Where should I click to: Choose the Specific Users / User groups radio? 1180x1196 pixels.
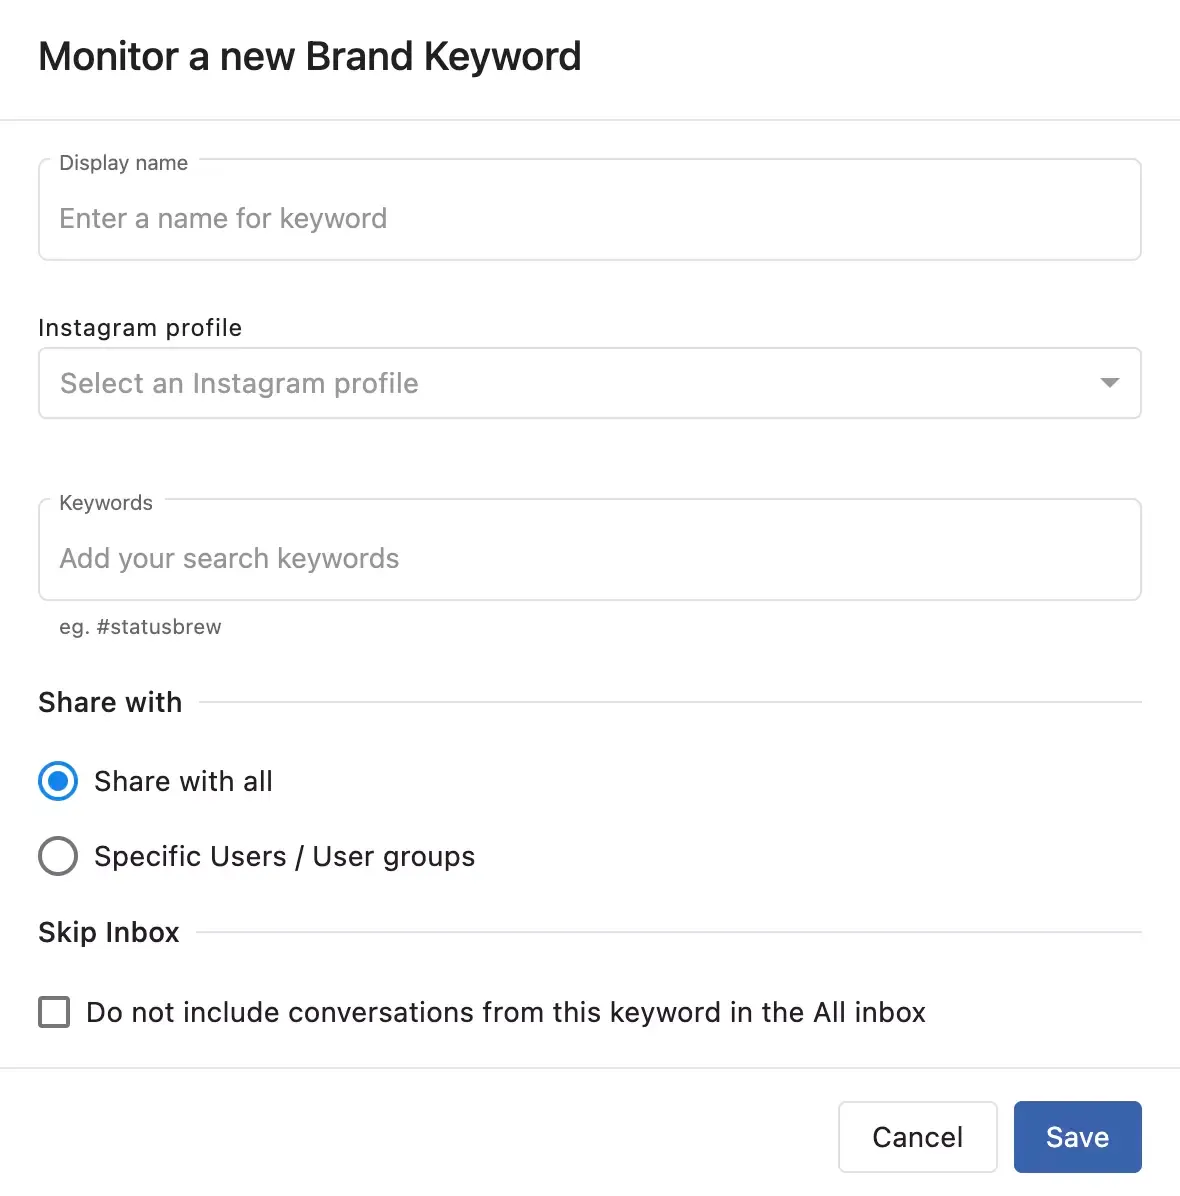coord(58,856)
